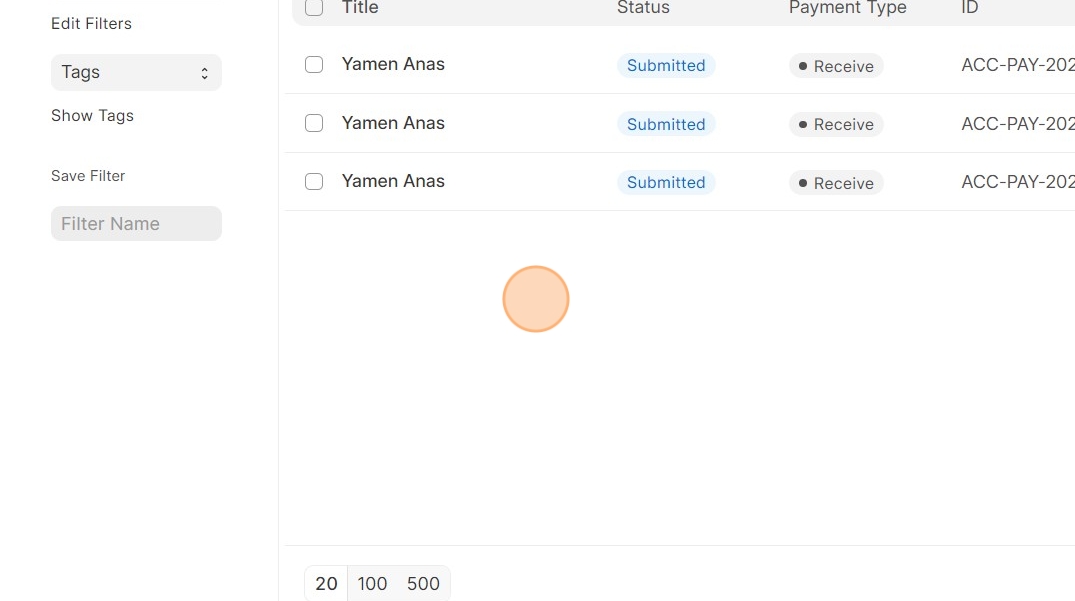Click the Edit Filters link

coord(91,23)
